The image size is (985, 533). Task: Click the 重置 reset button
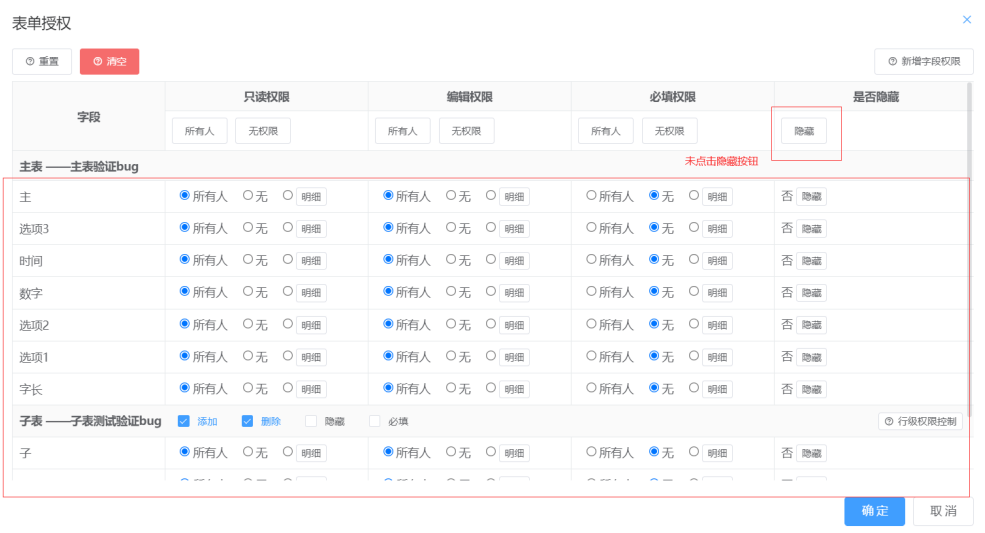pyautogui.click(x=42, y=62)
